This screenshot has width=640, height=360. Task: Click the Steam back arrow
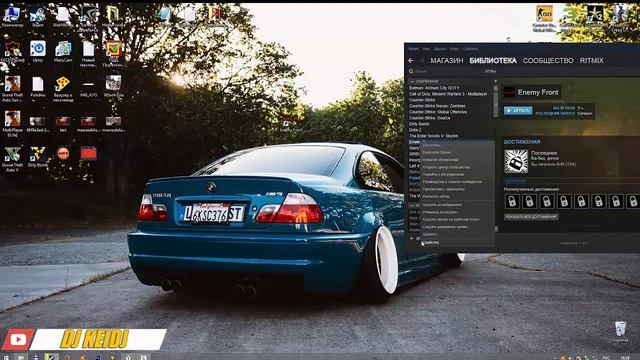(x=411, y=60)
